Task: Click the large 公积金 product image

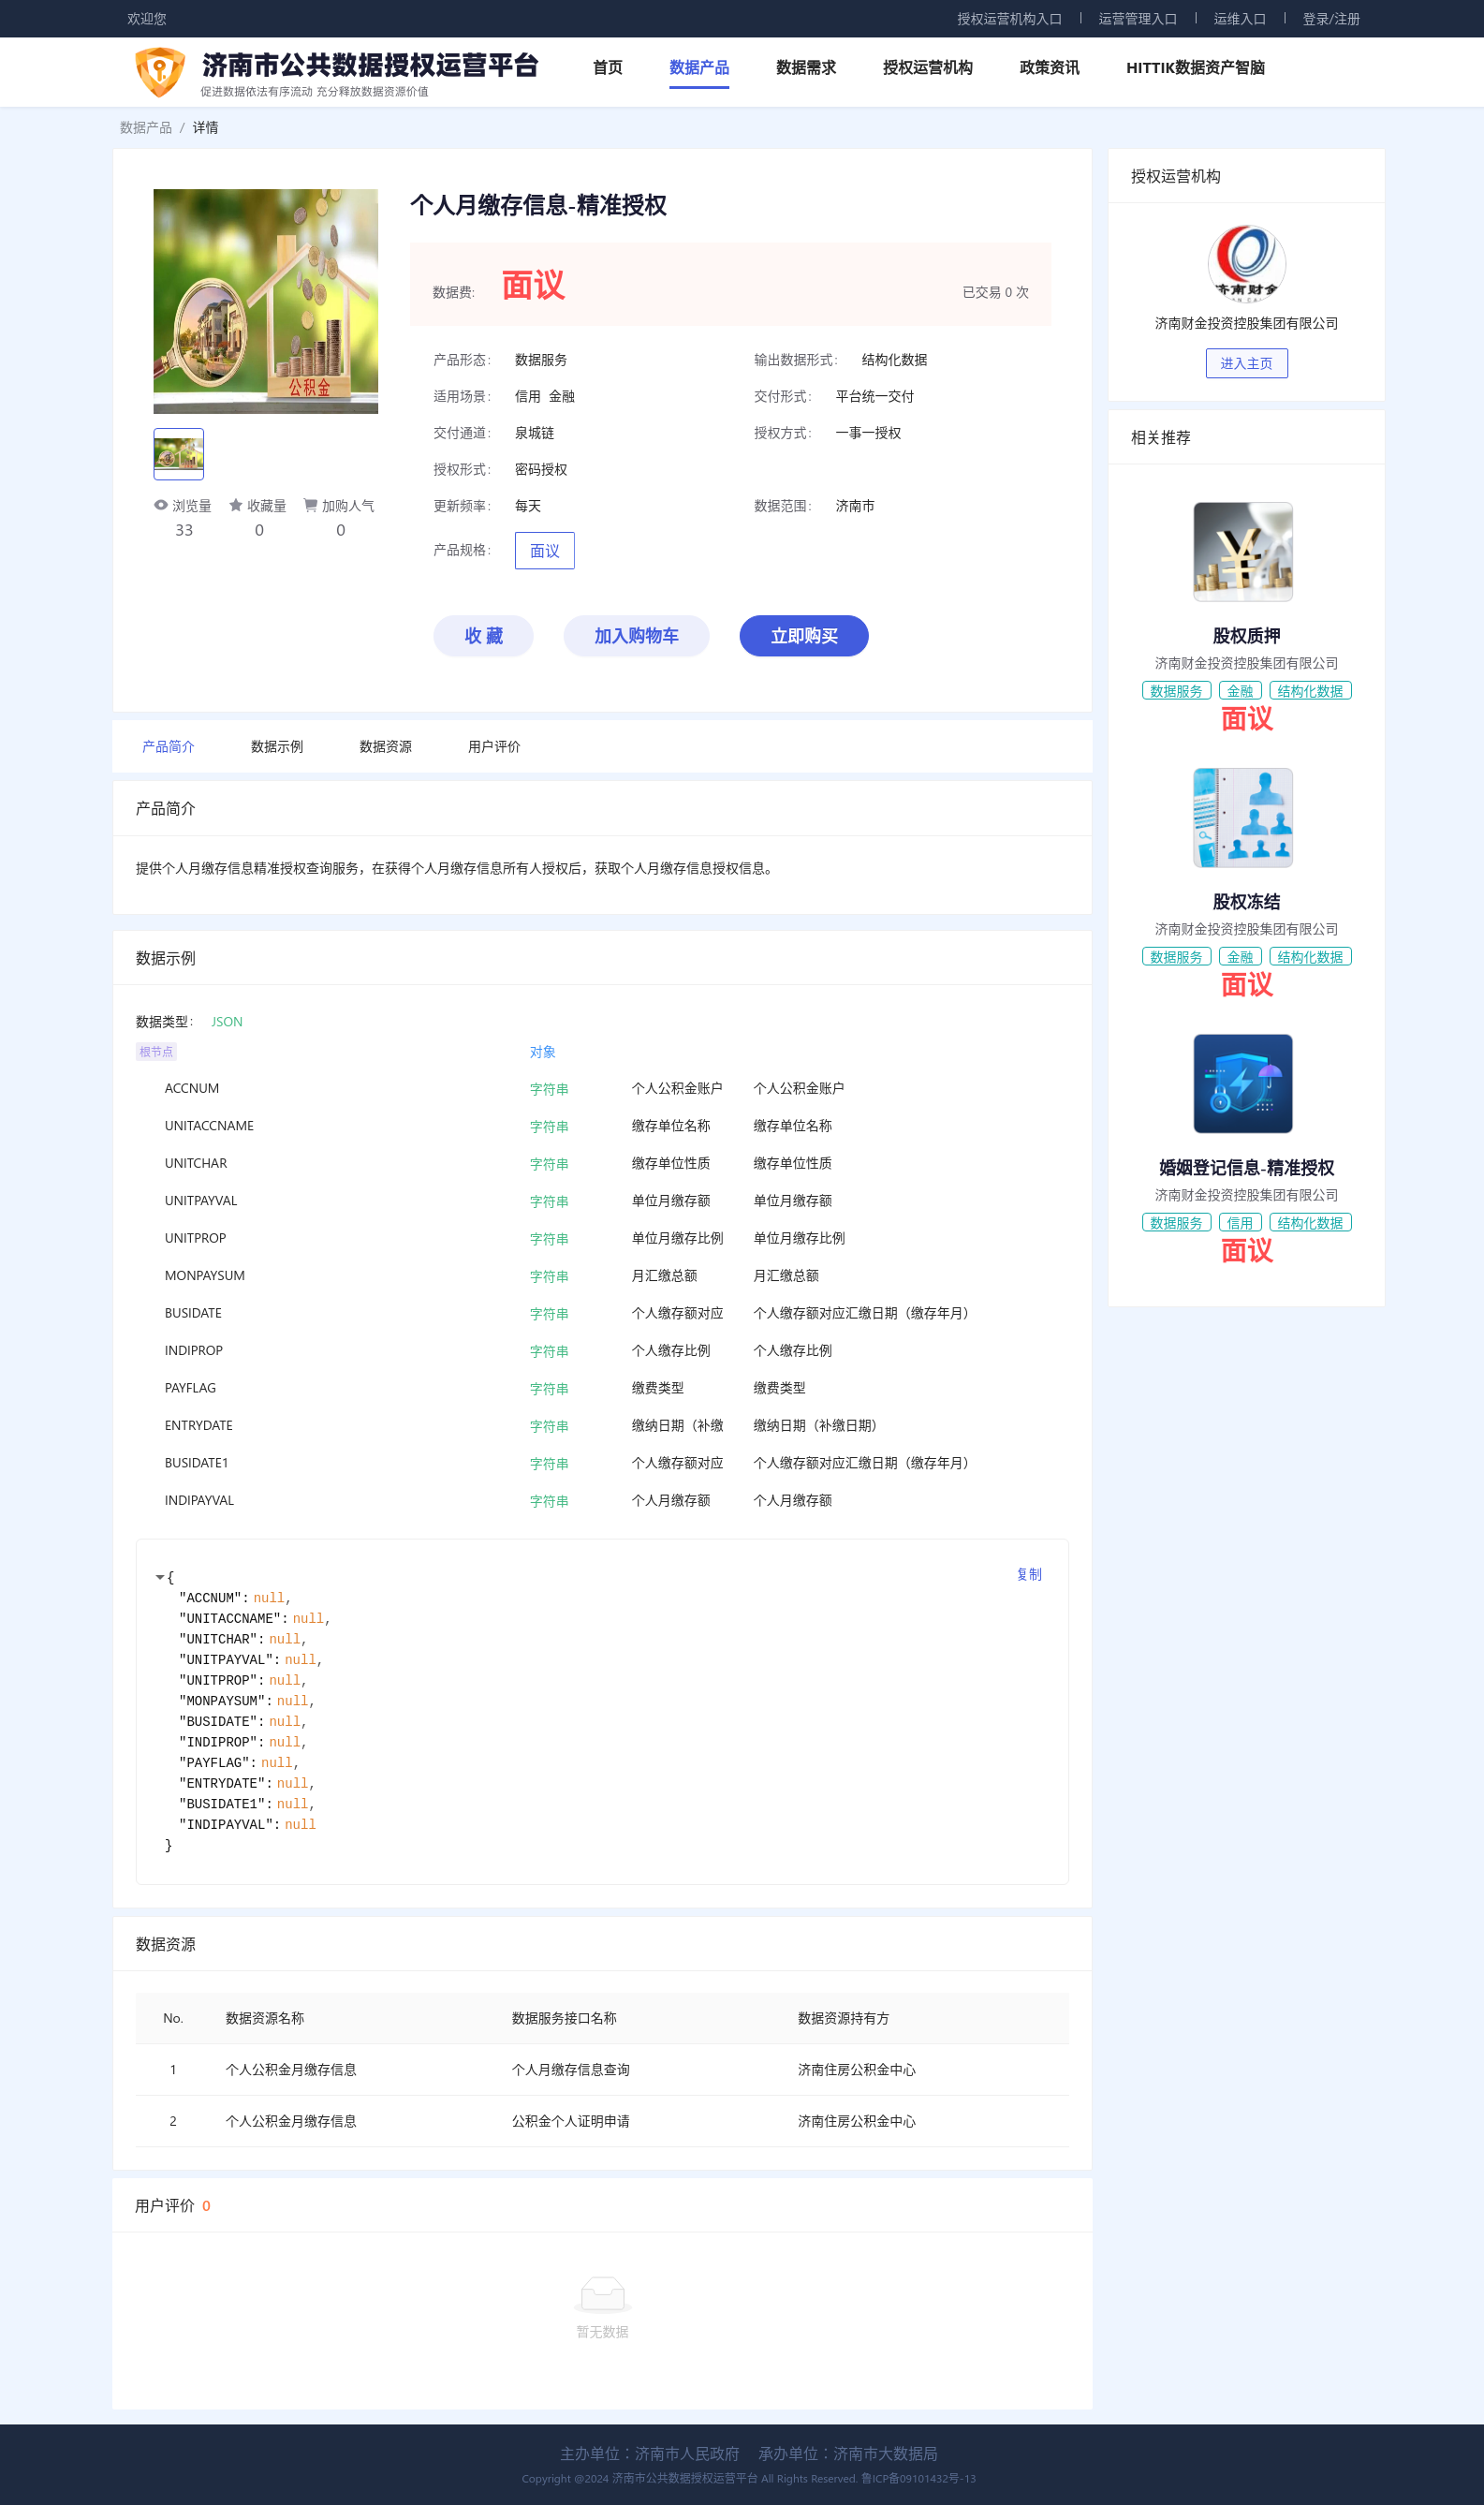Action: click(x=266, y=301)
